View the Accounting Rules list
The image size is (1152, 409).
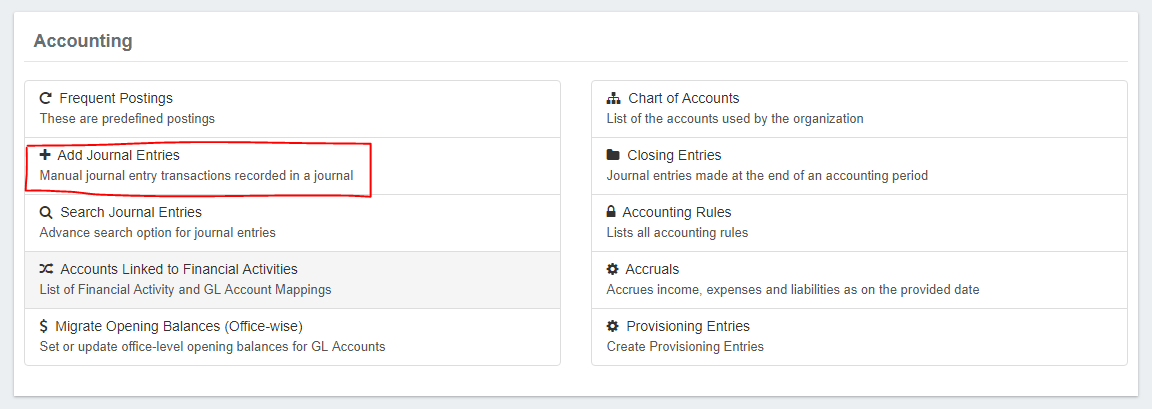point(677,213)
